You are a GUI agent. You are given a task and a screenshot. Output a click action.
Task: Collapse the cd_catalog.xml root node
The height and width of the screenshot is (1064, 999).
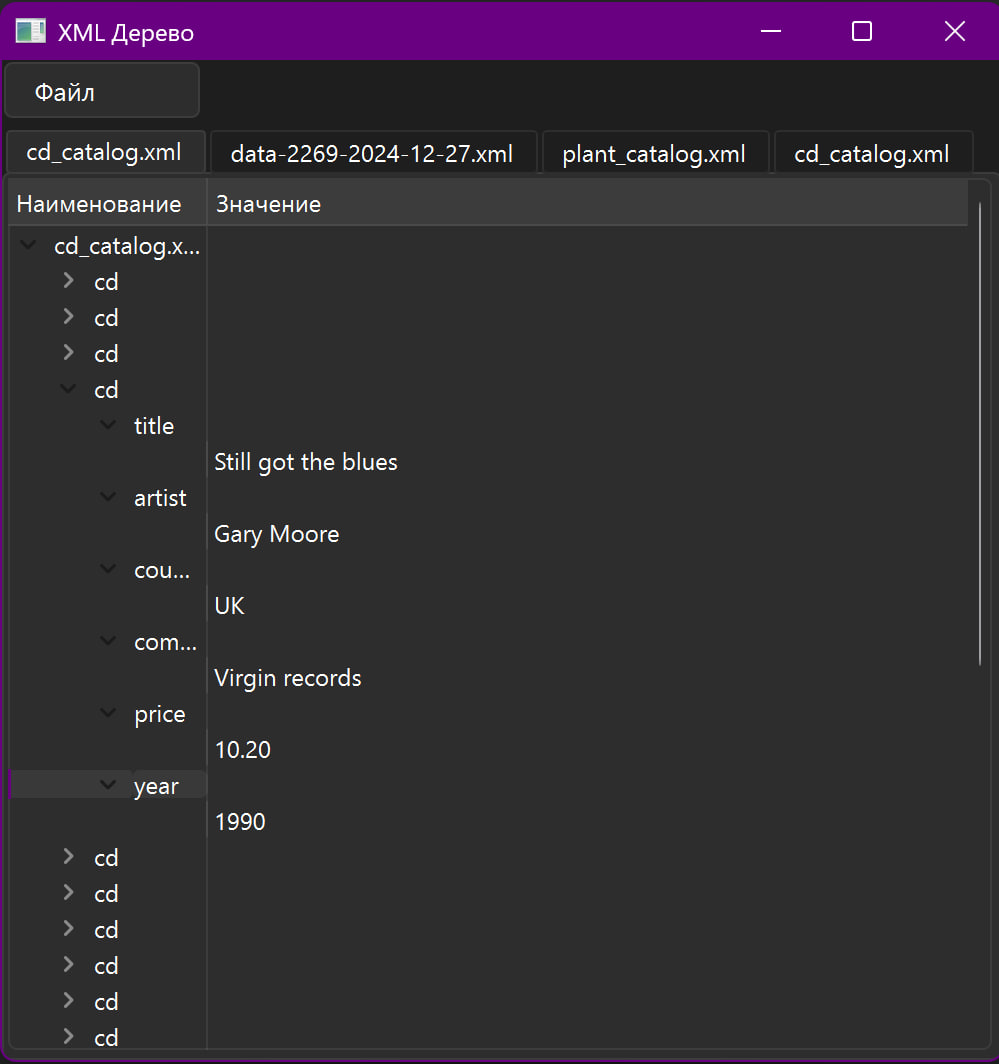[x=28, y=245]
